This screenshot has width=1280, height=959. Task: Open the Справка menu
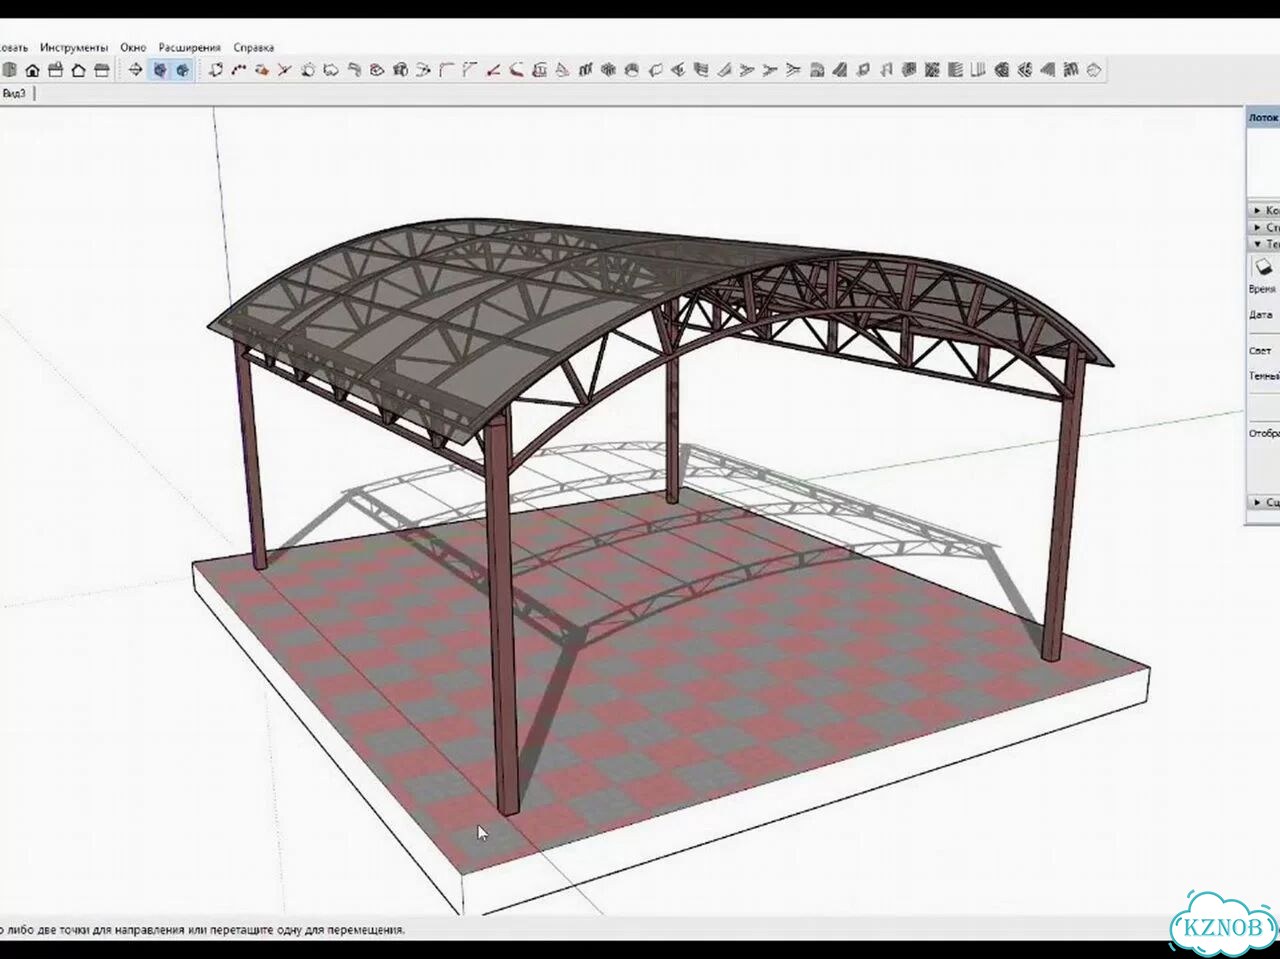tap(253, 47)
